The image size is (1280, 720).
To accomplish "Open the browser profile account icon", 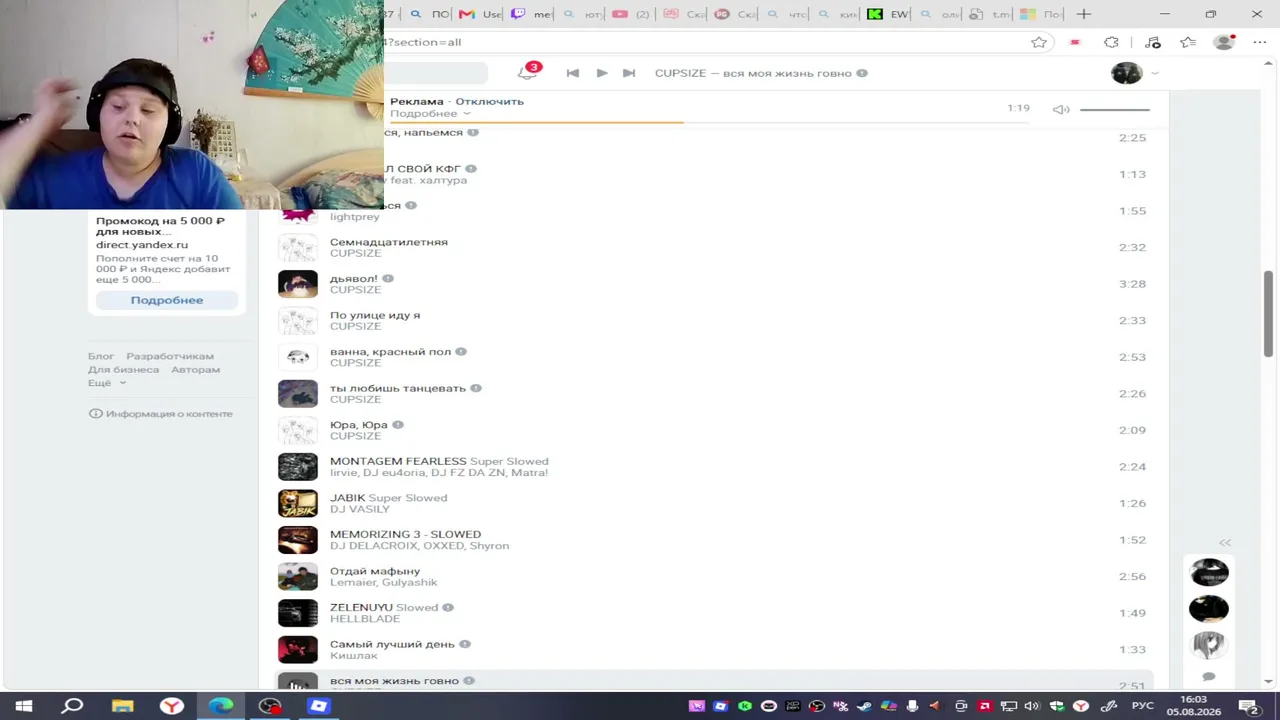I will [1224, 42].
